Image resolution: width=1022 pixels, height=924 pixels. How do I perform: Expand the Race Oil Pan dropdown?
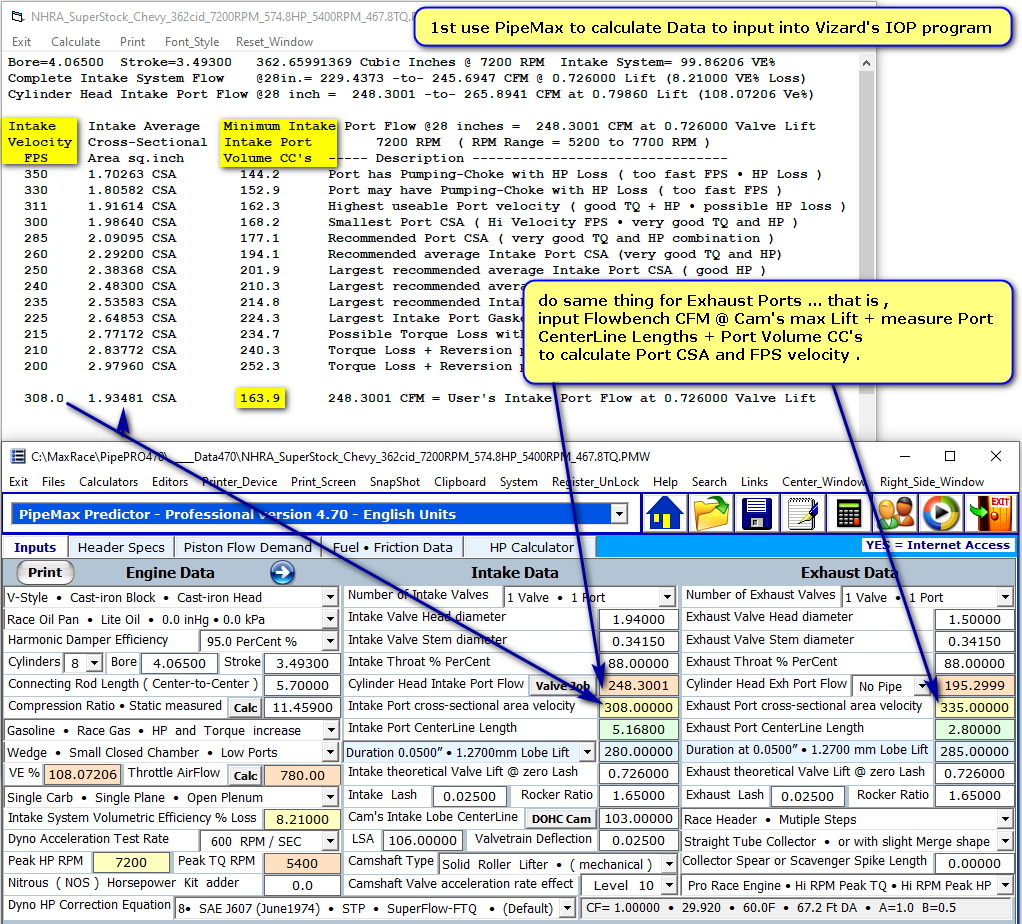pyautogui.click(x=330, y=619)
